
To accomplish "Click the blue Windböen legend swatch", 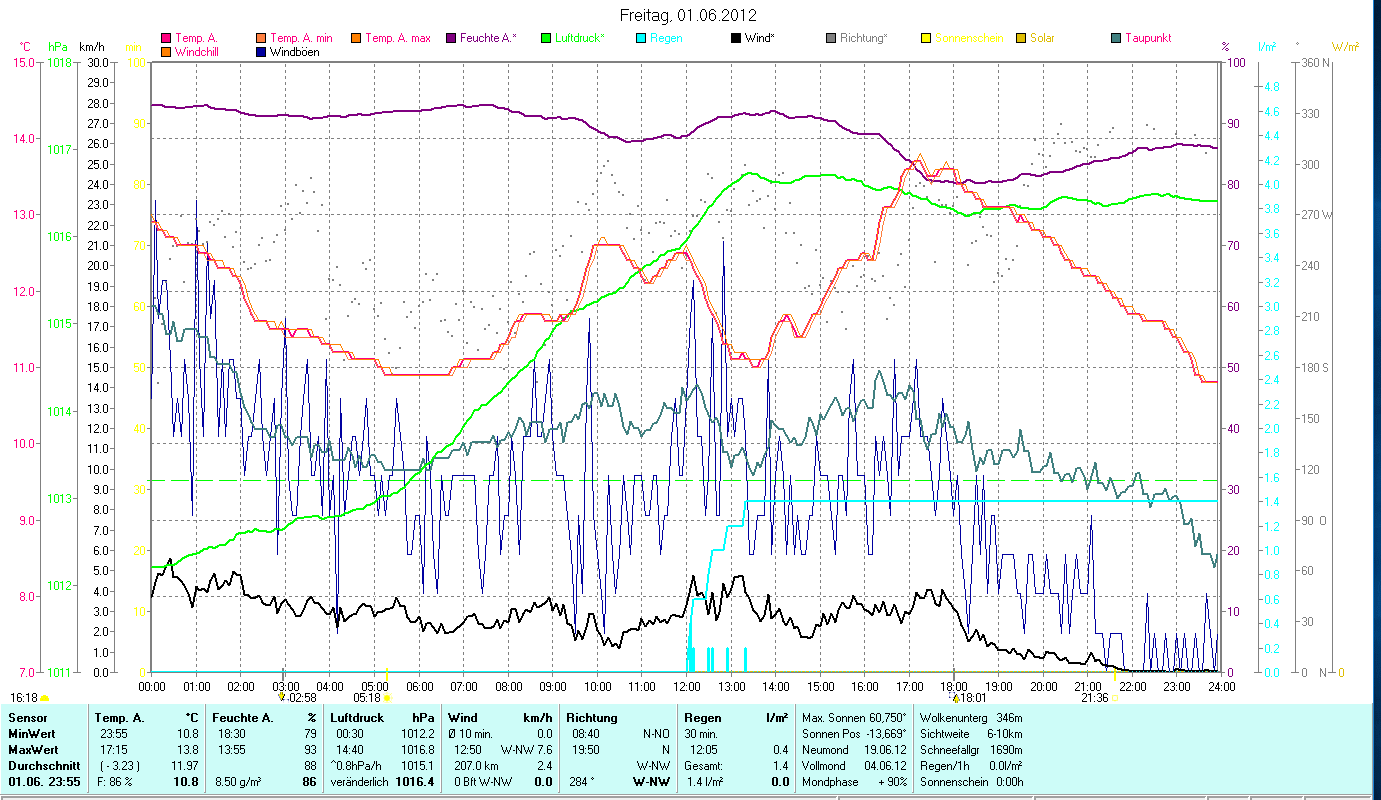I will (x=262, y=52).
